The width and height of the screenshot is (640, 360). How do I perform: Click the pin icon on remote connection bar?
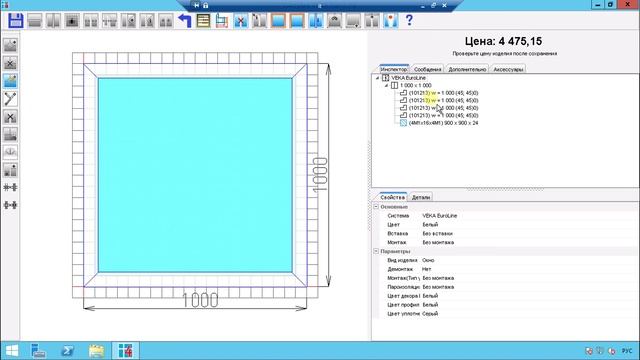(197, 5)
